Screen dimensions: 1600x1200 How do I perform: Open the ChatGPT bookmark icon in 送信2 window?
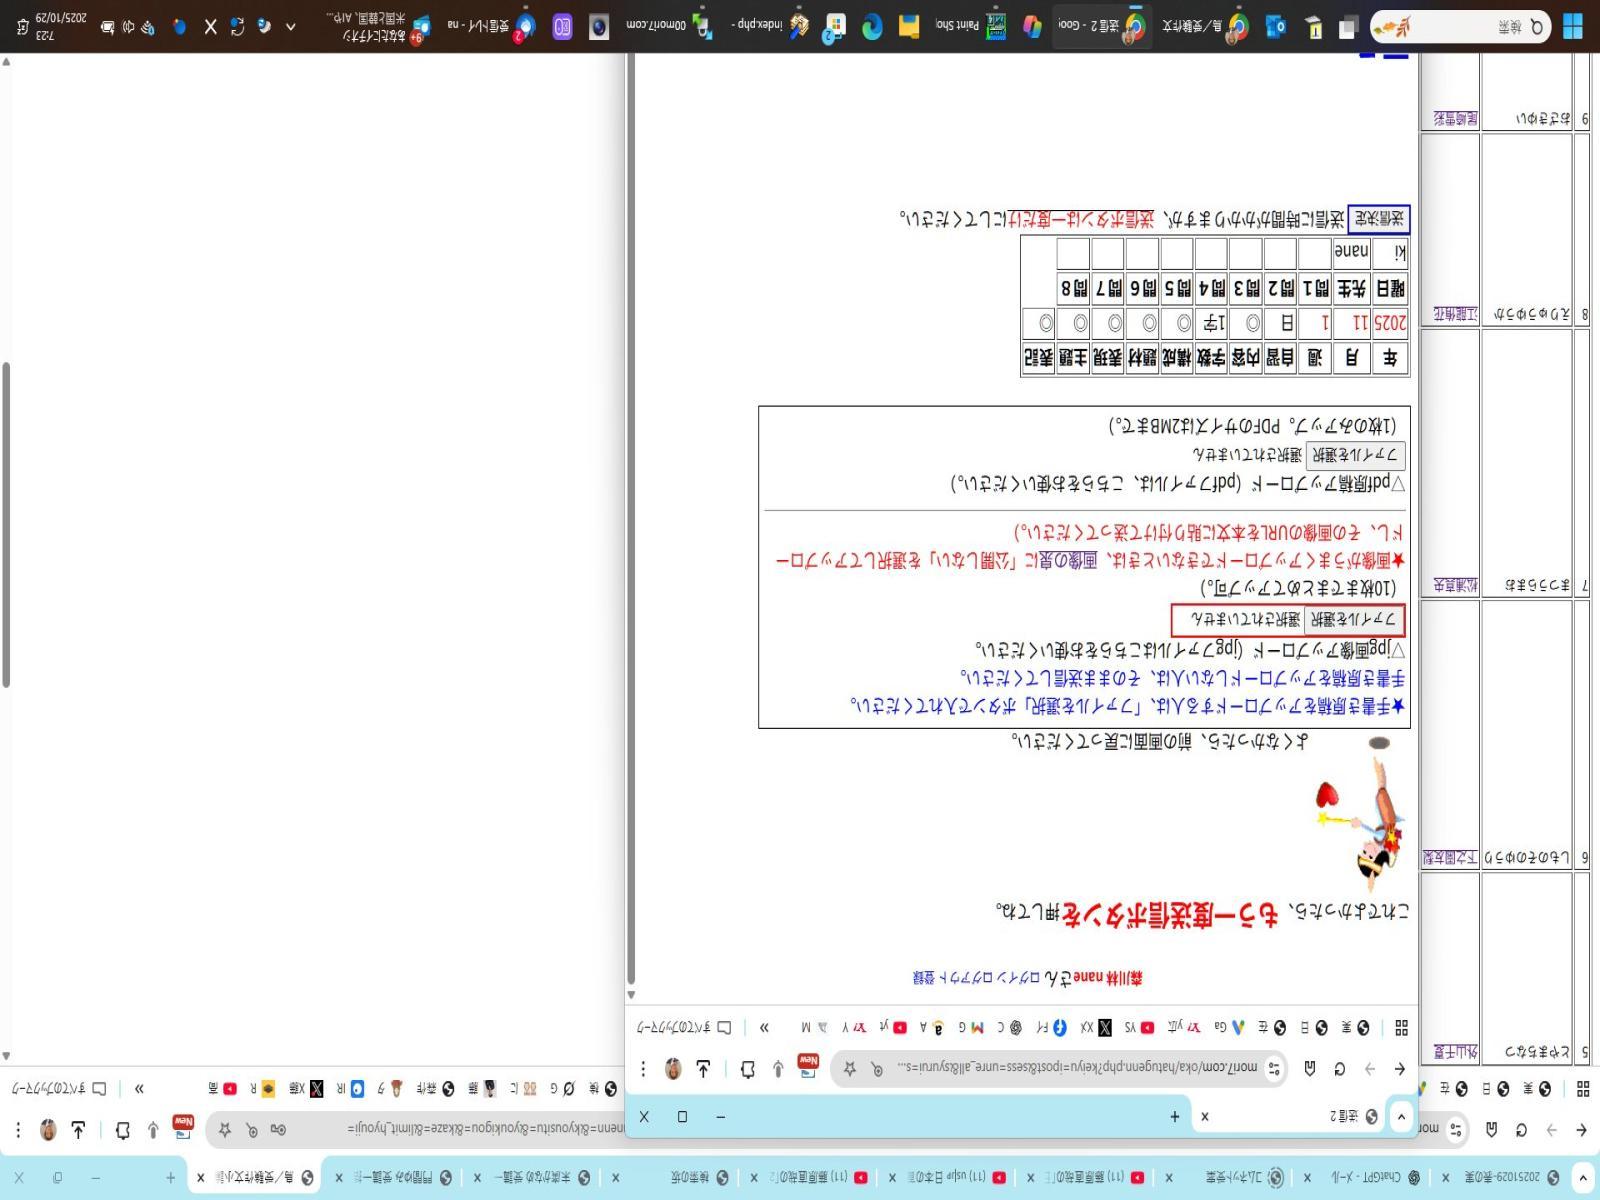[1015, 1028]
